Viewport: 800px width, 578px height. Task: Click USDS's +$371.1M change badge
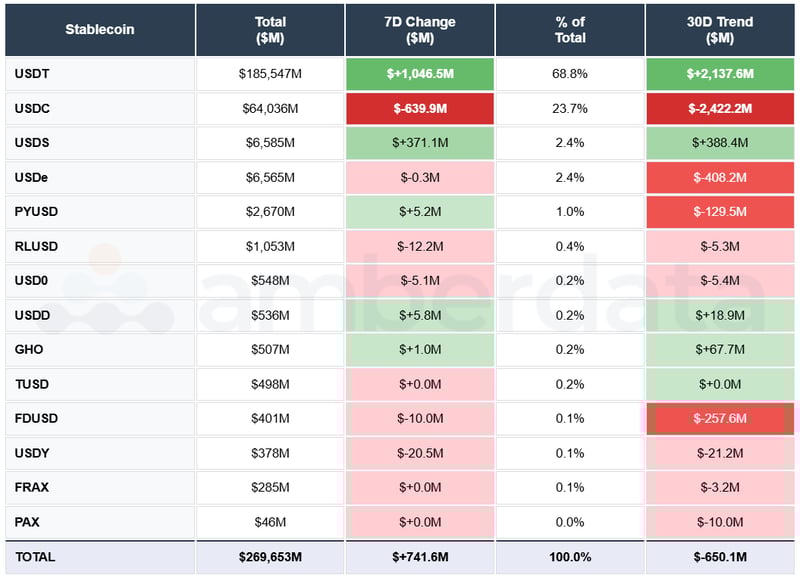tap(420, 142)
